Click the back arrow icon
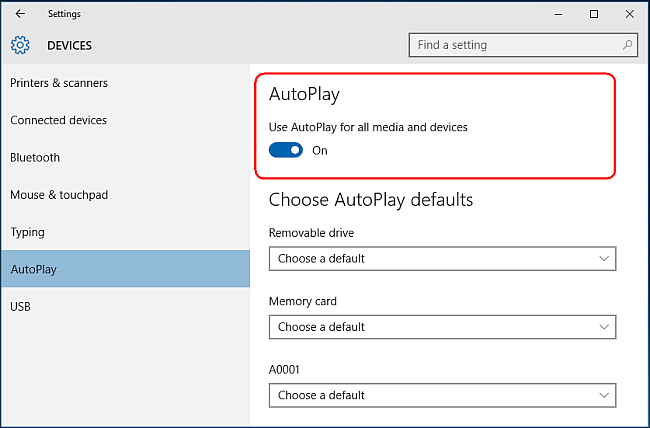The image size is (650, 428). (x=20, y=14)
